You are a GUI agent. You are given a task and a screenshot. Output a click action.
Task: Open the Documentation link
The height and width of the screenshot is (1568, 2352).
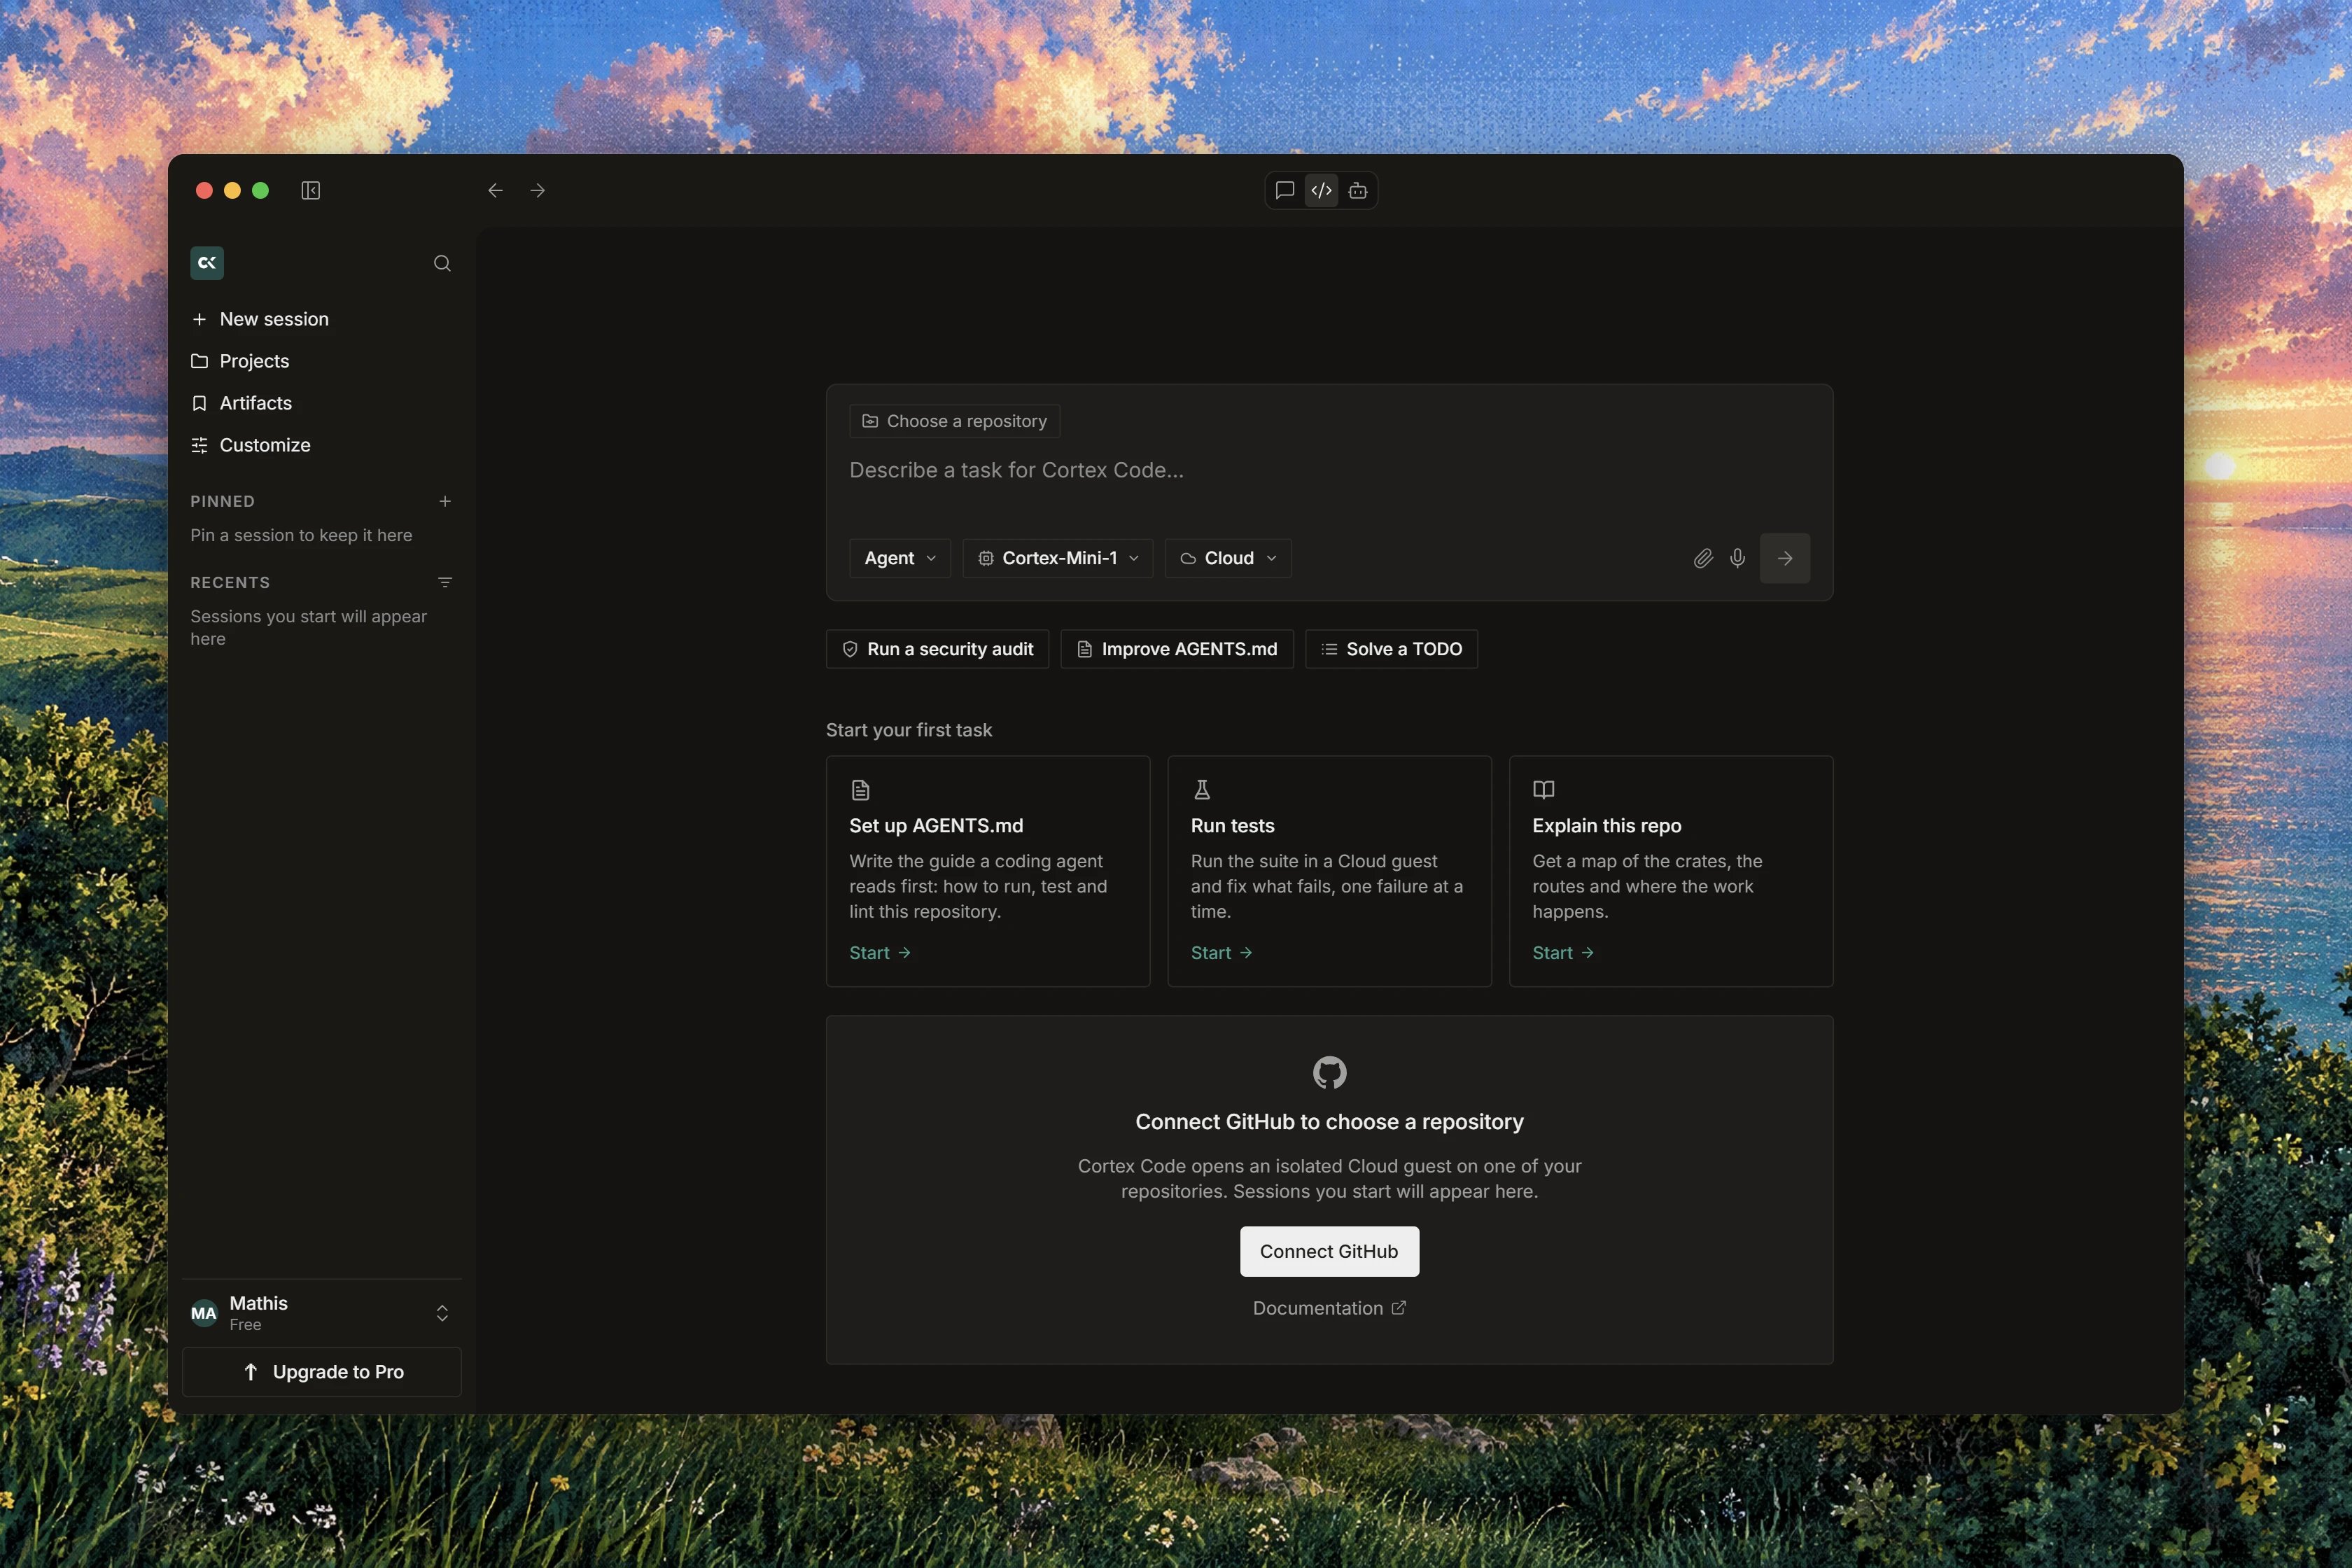(1329, 1308)
